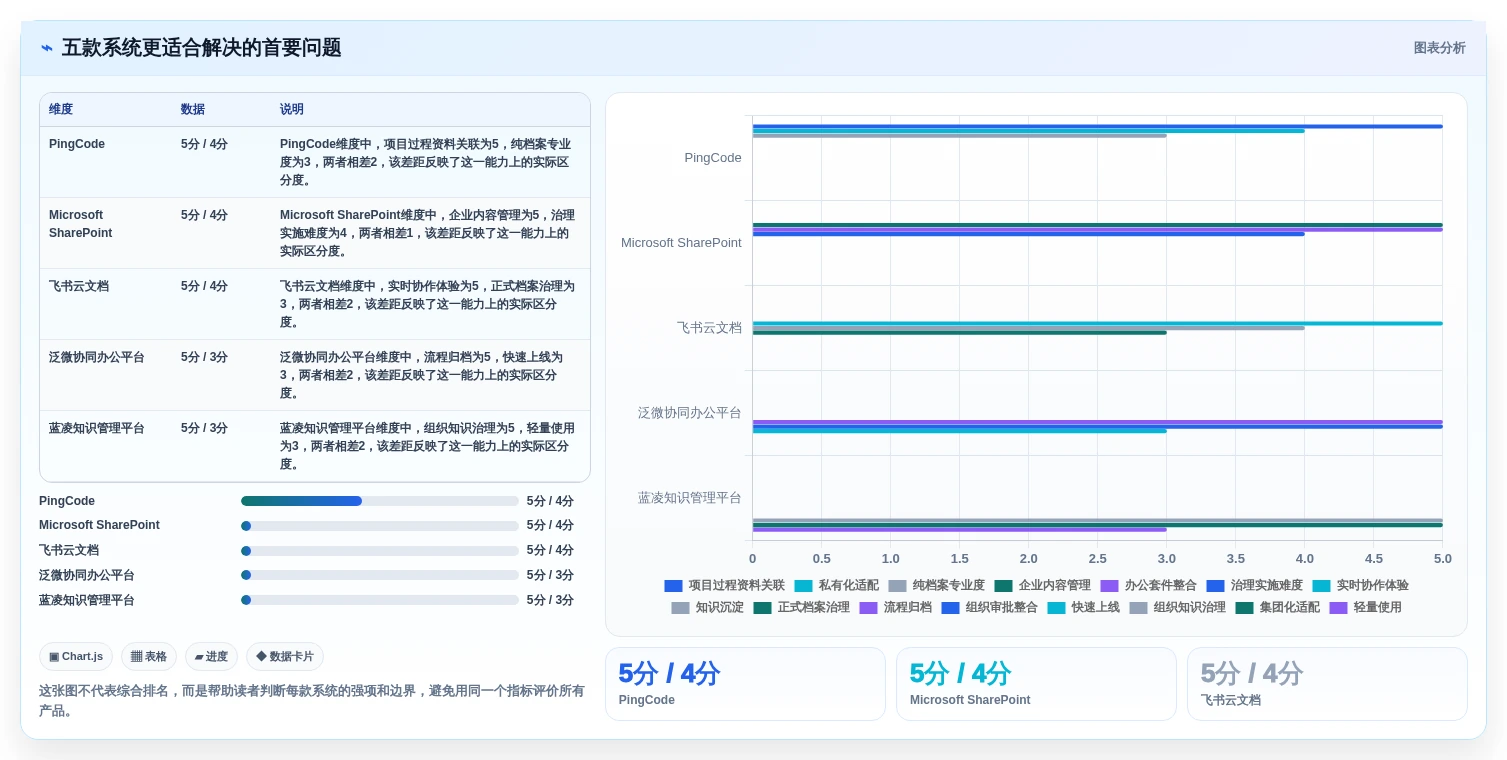
Task: Click the PingCode progress bar
Action: 380,501
